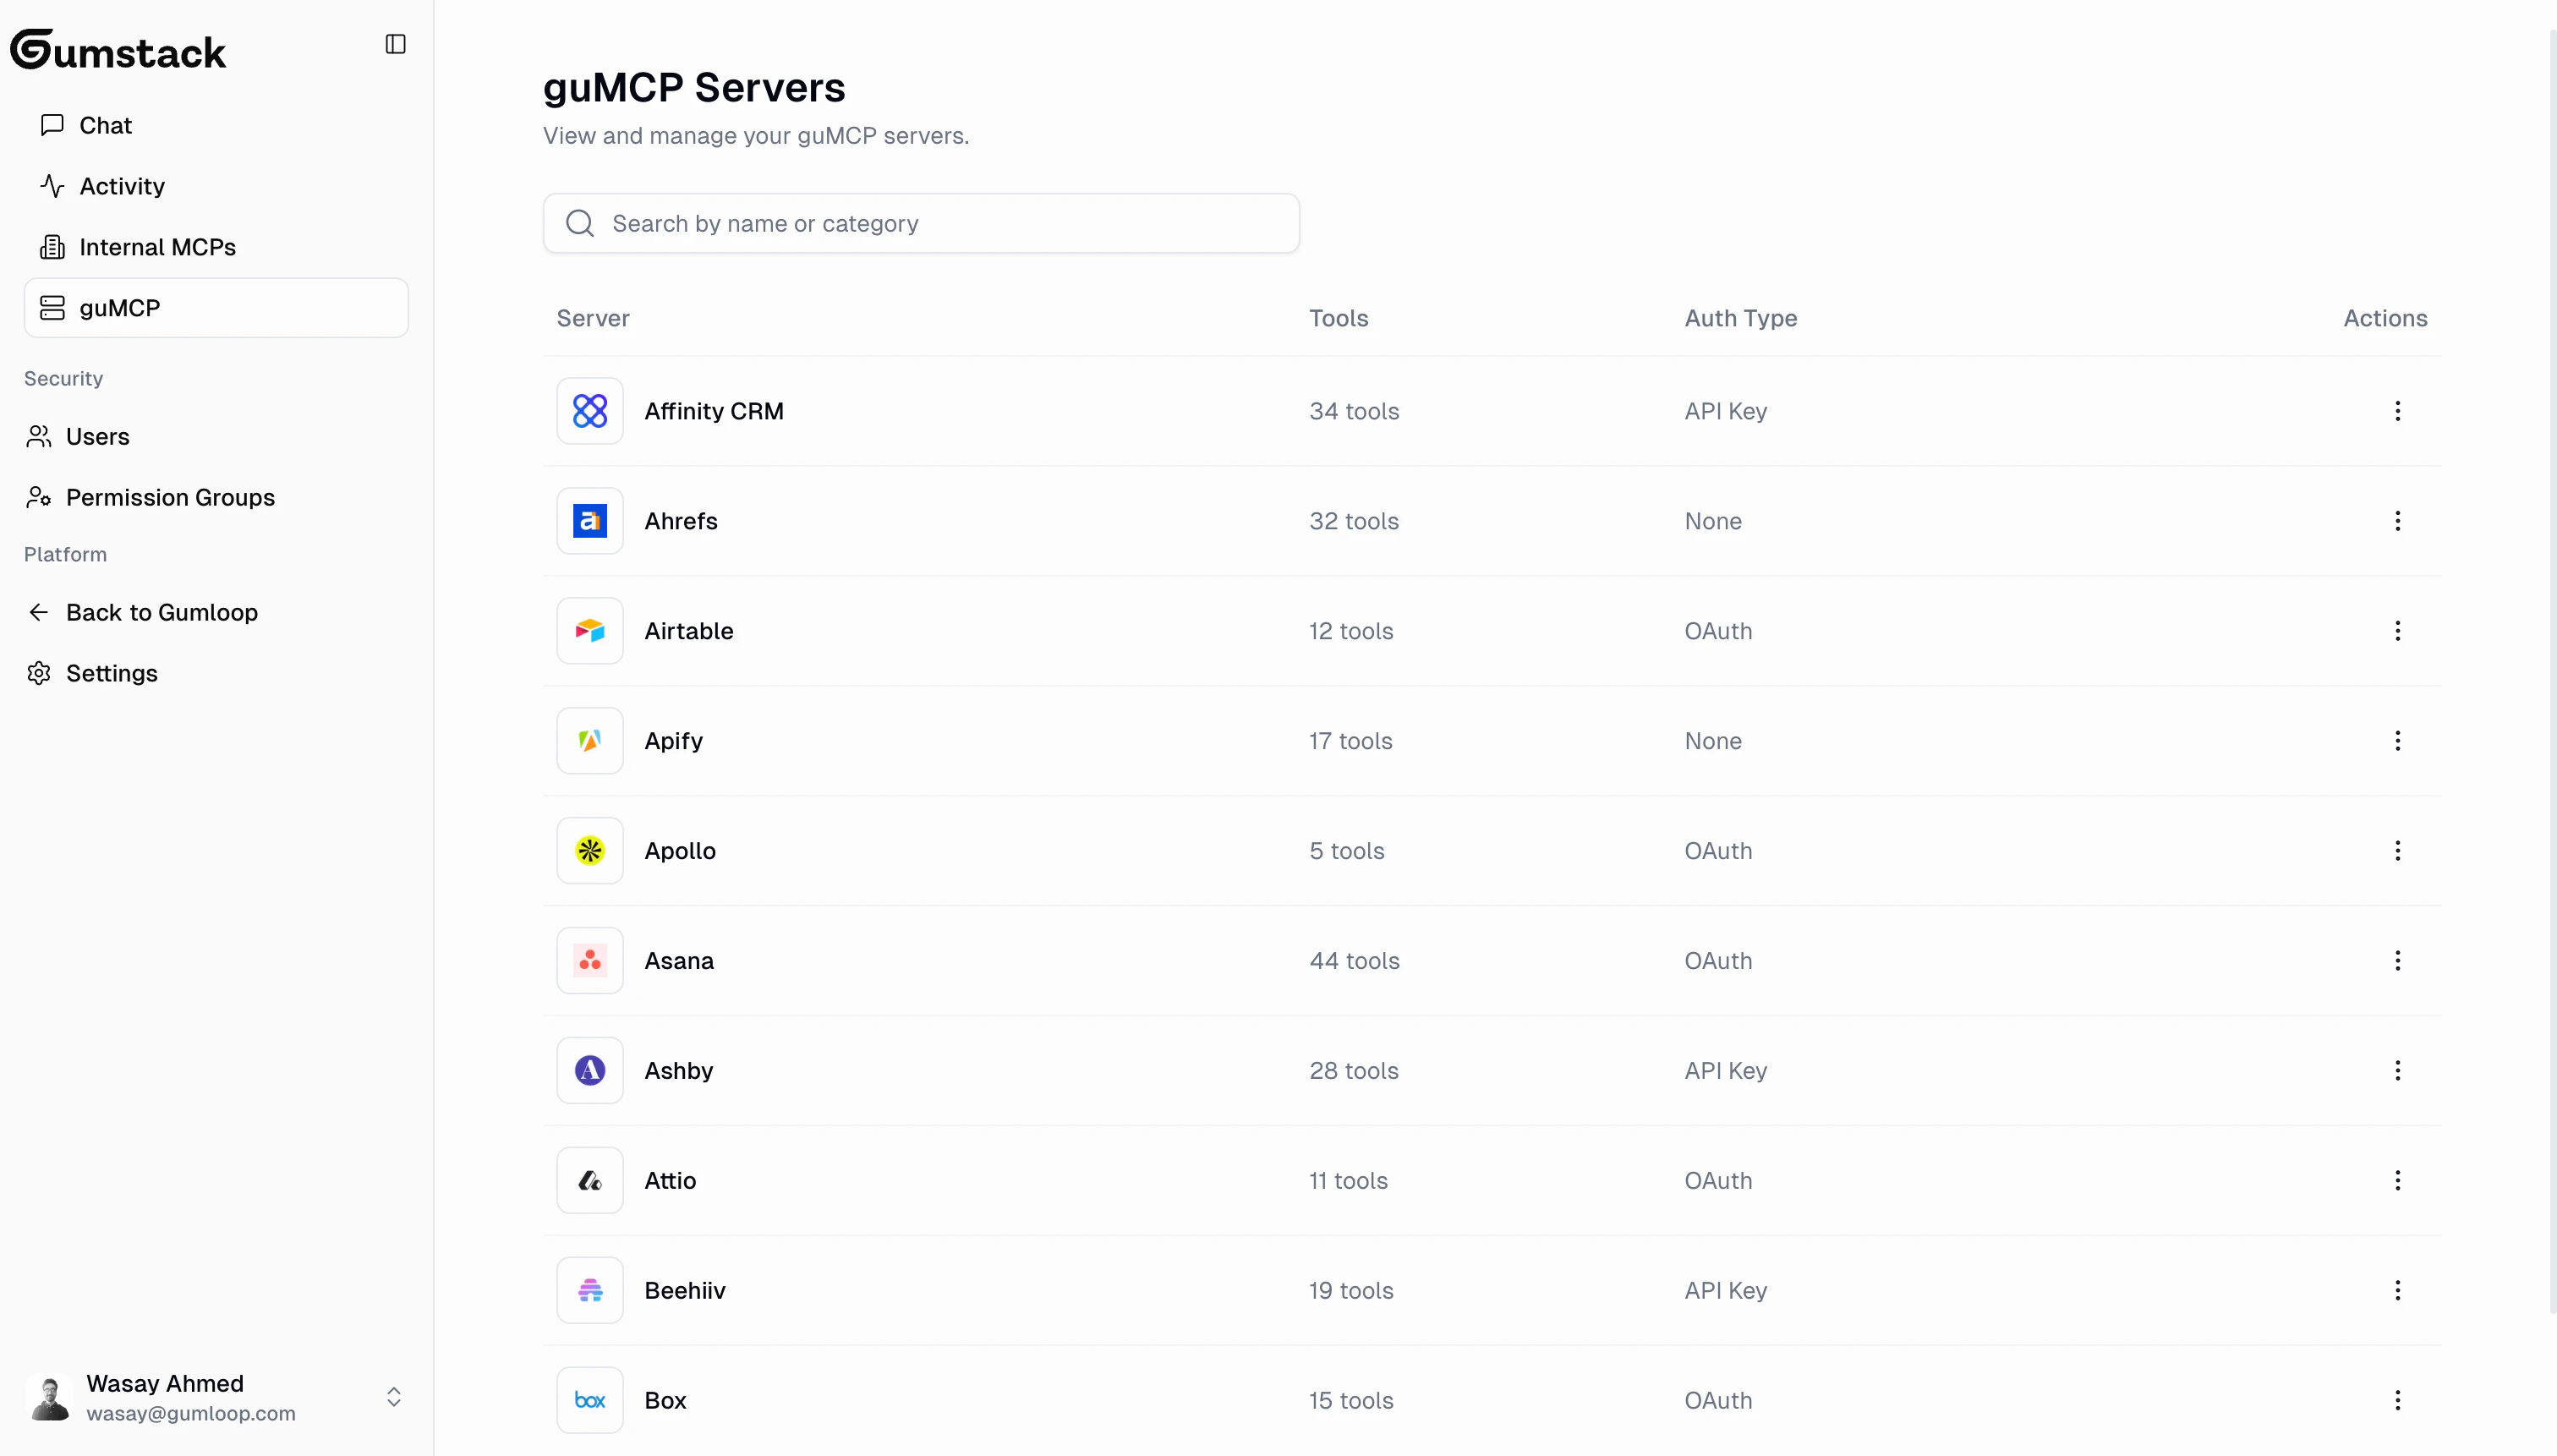This screenshot has width=2557, height=1456.
Task: Select the Beehiiv server icon
Action: (589, 1290)
